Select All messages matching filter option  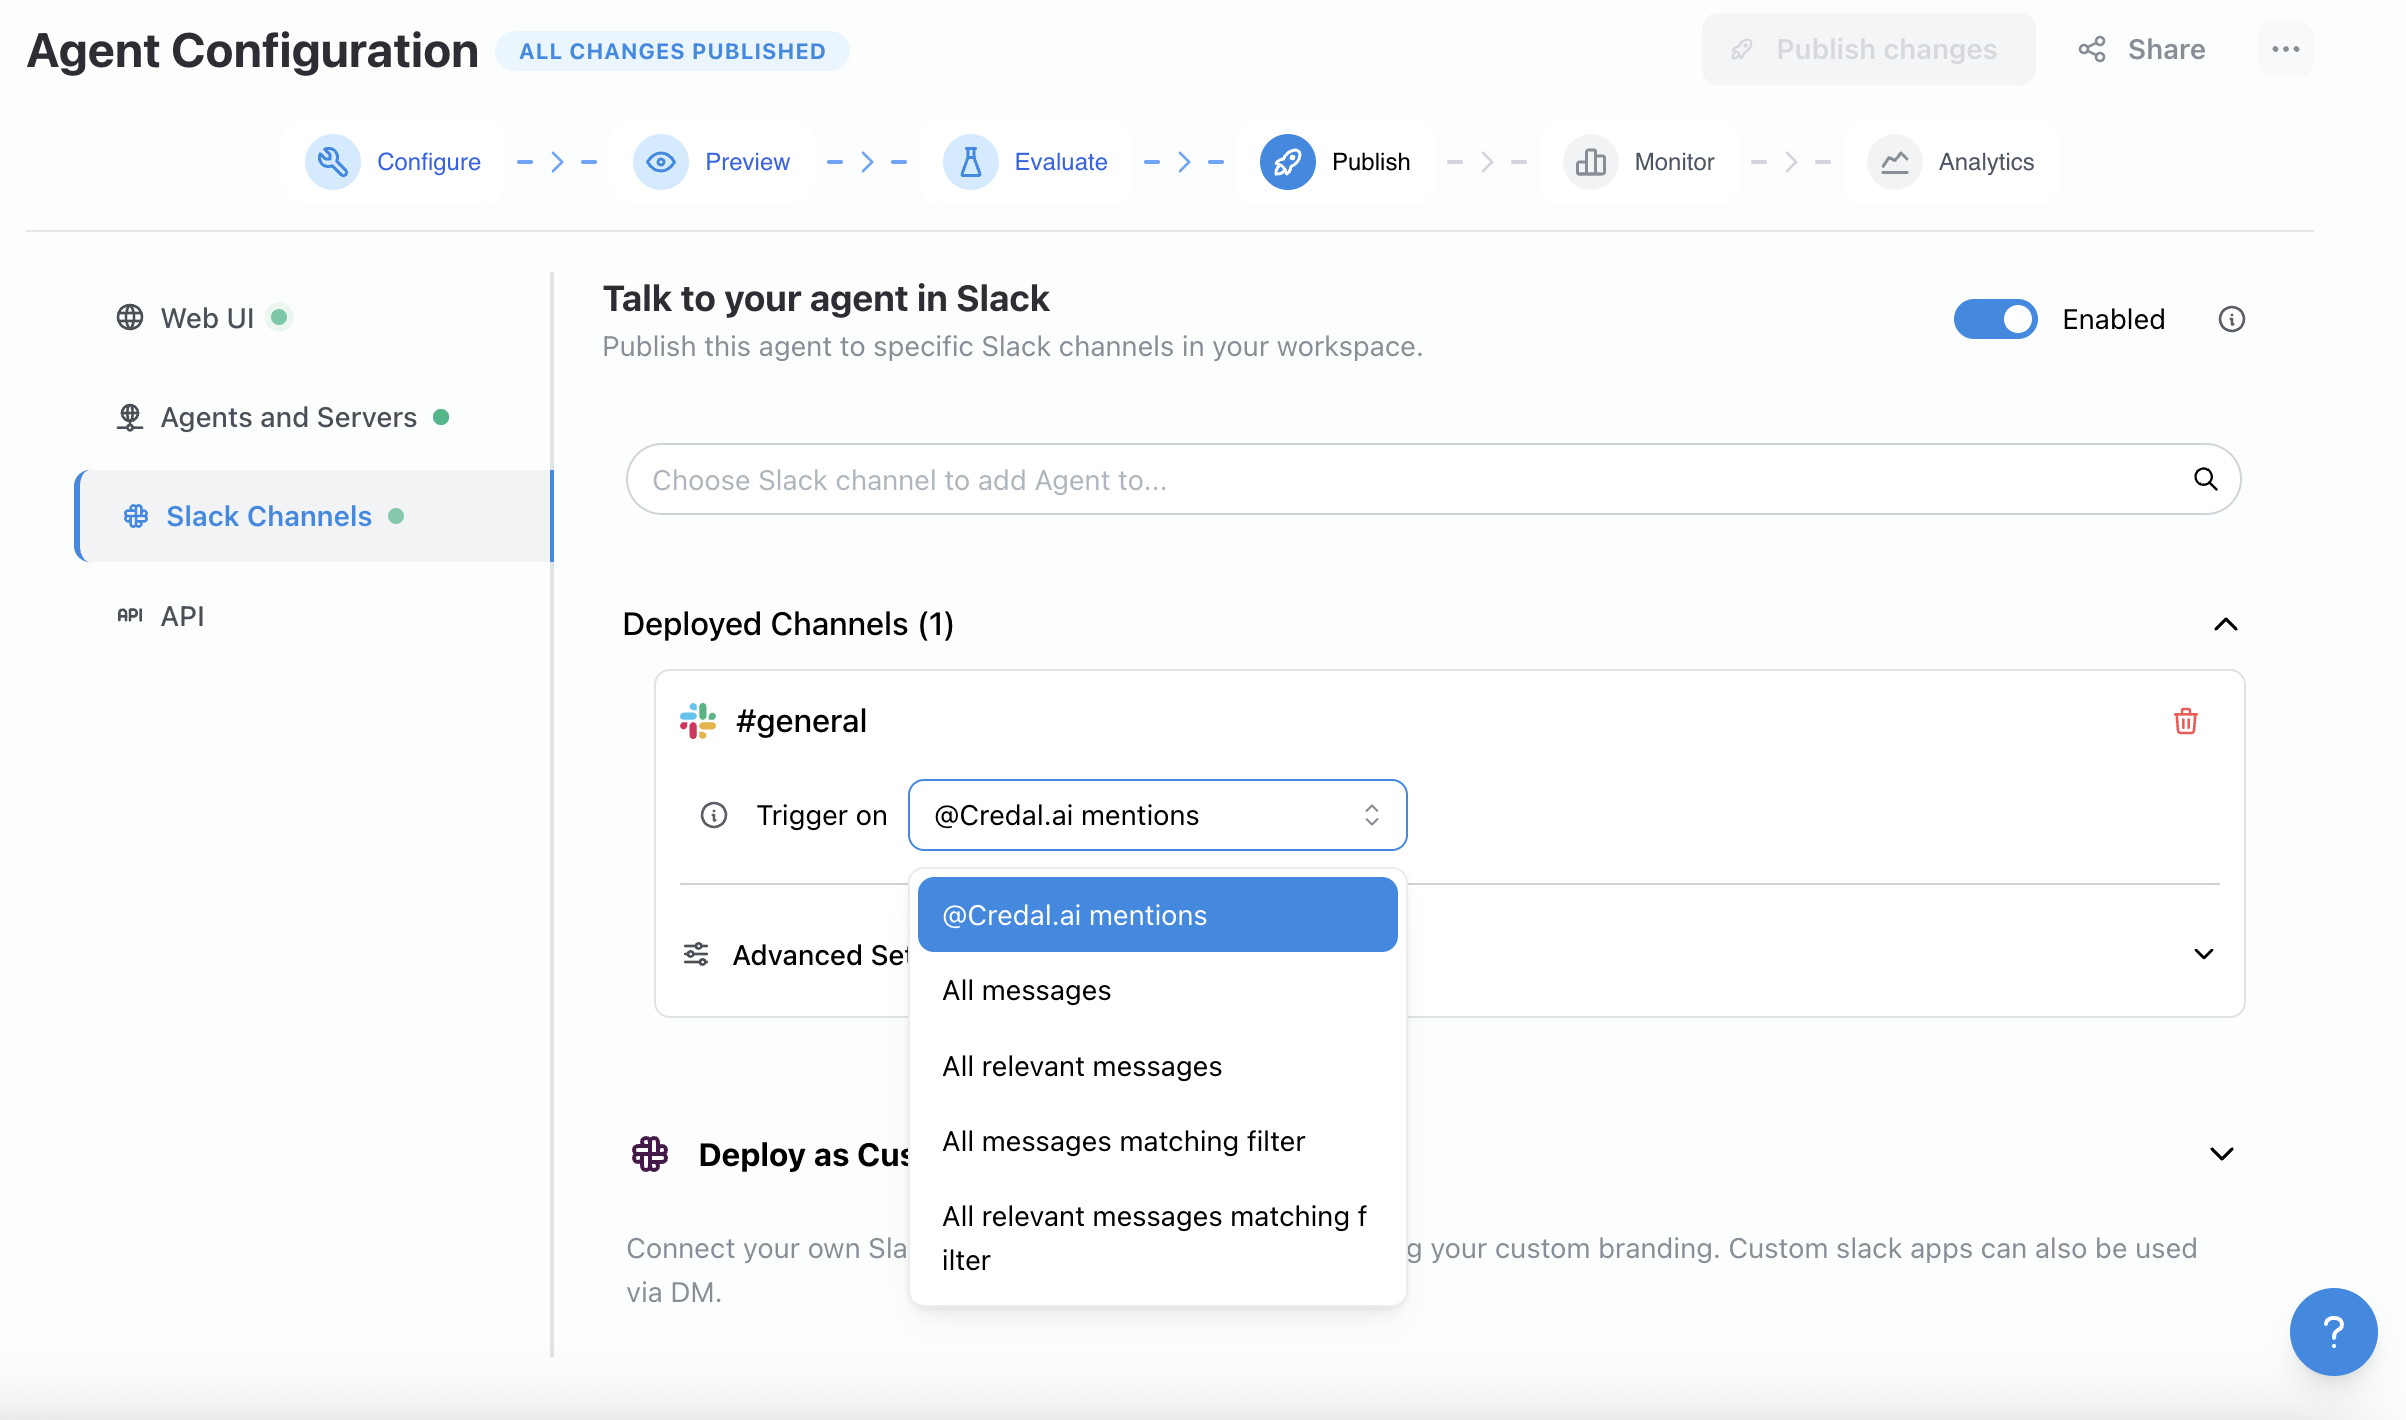[1123, 1141]
